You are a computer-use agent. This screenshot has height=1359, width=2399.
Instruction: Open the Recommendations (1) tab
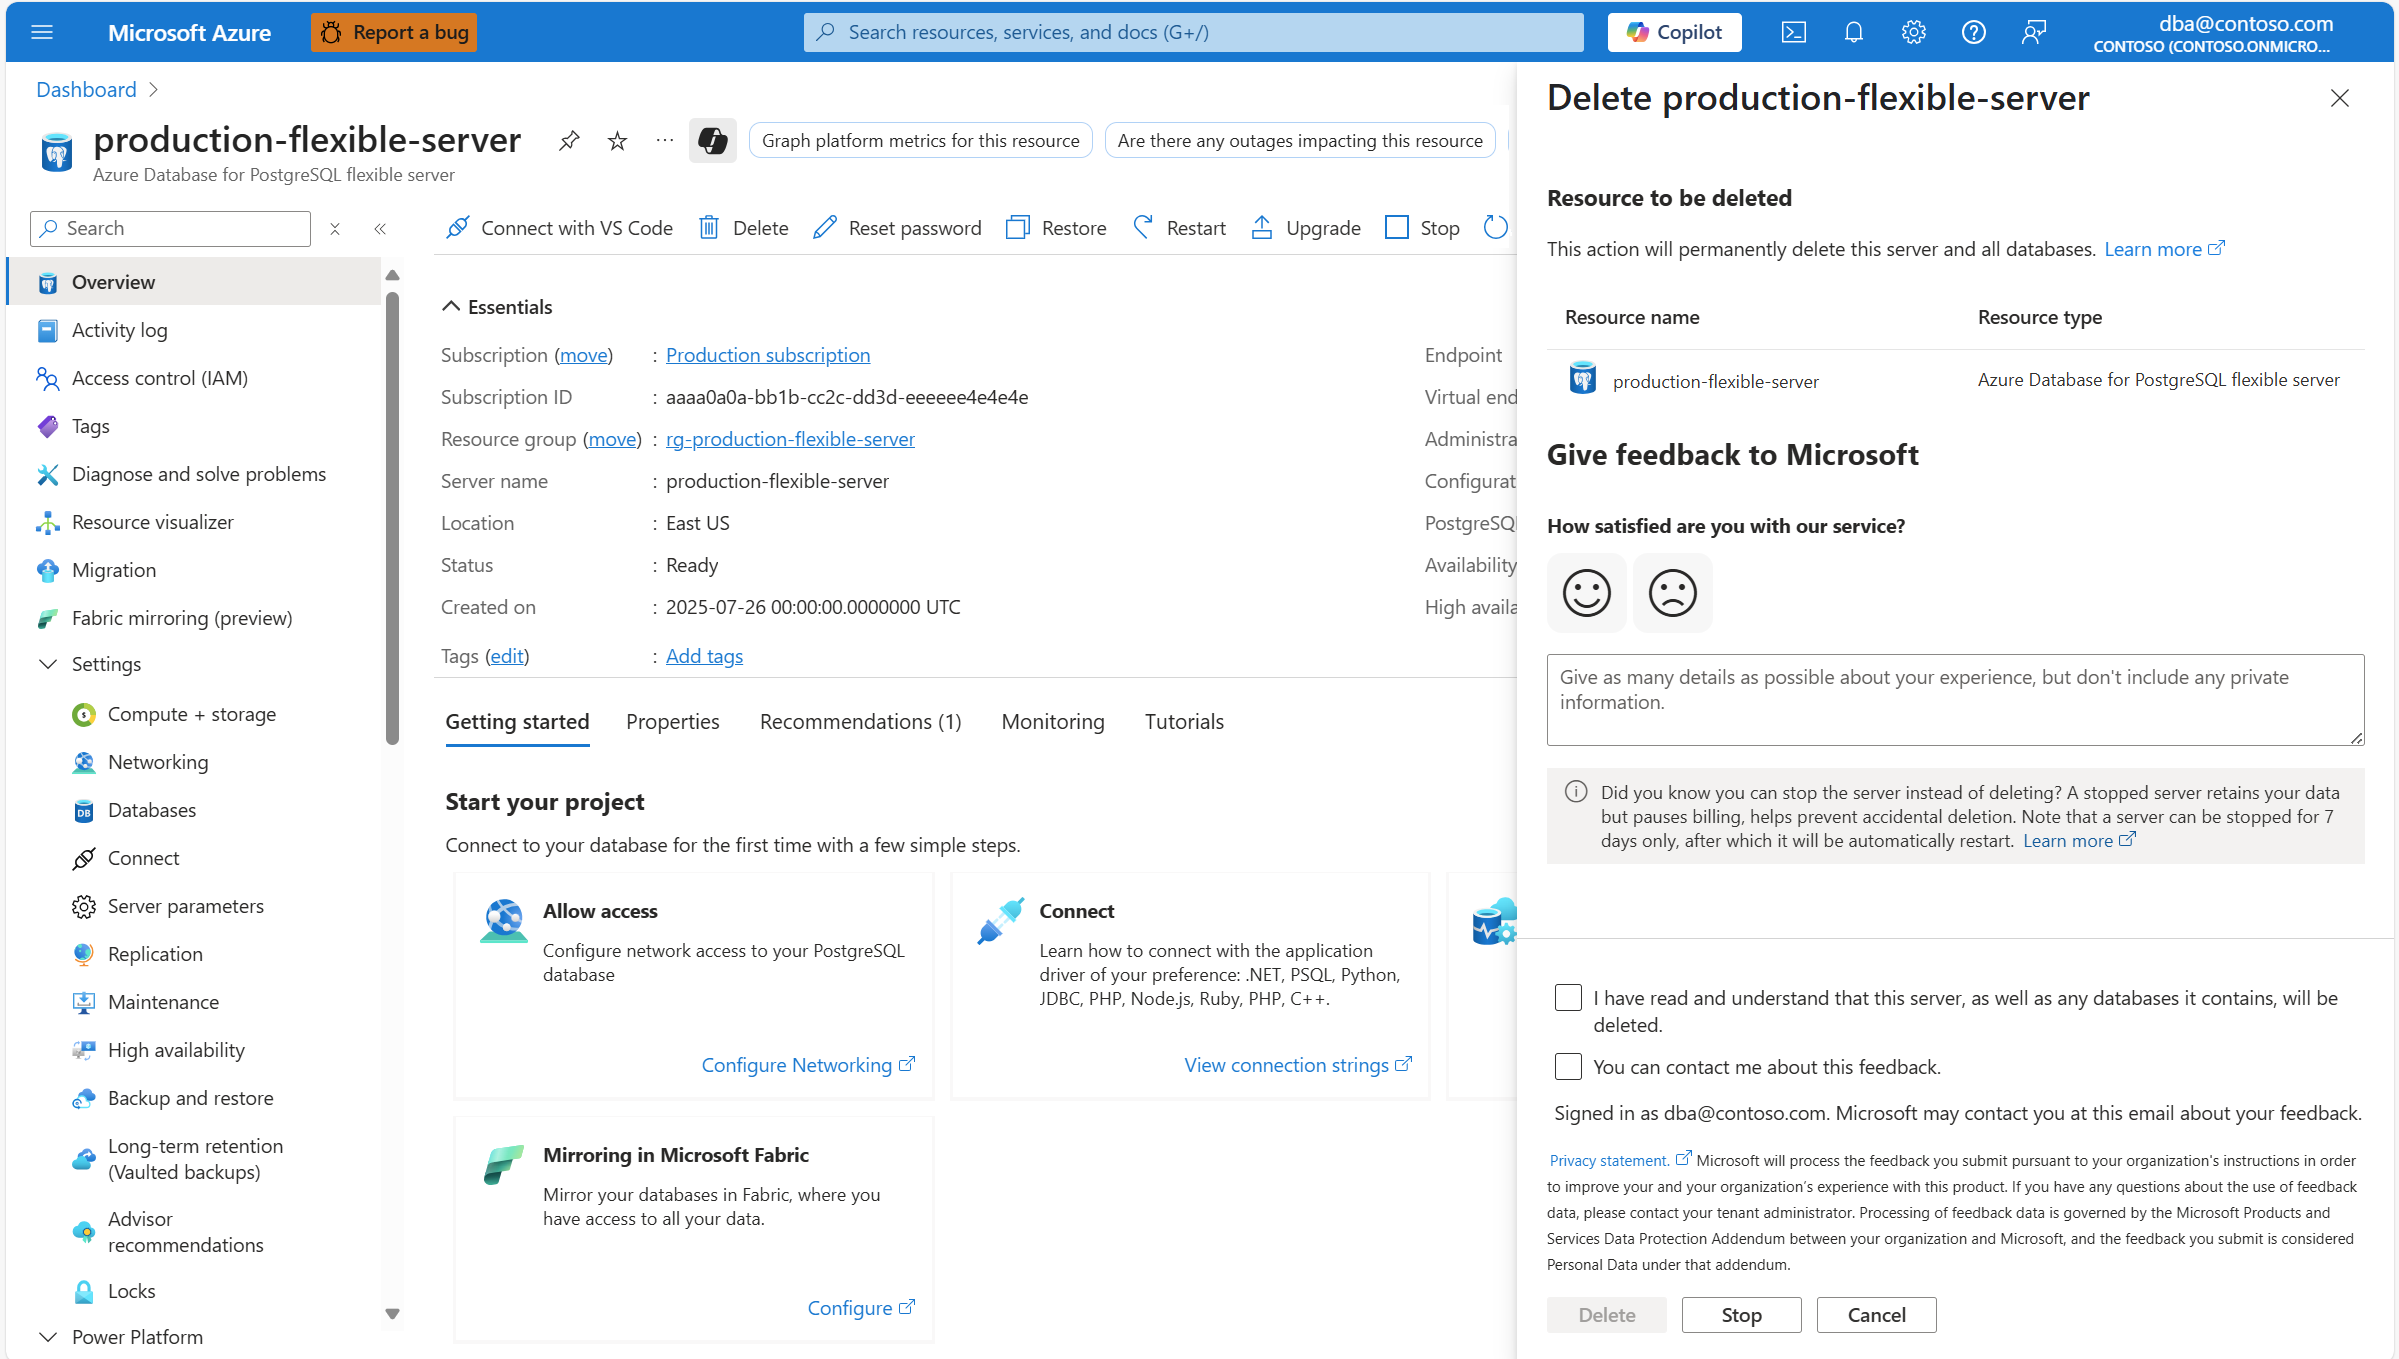click(860, 722)
